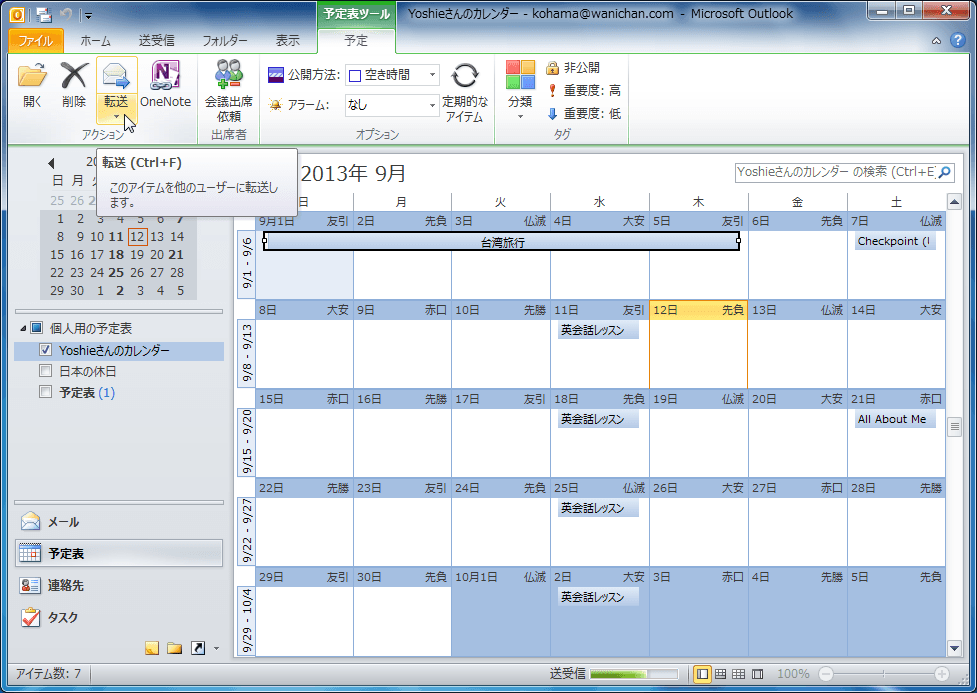Select the 予定表 navigation button
977x693 pixels.
(118, 553)
